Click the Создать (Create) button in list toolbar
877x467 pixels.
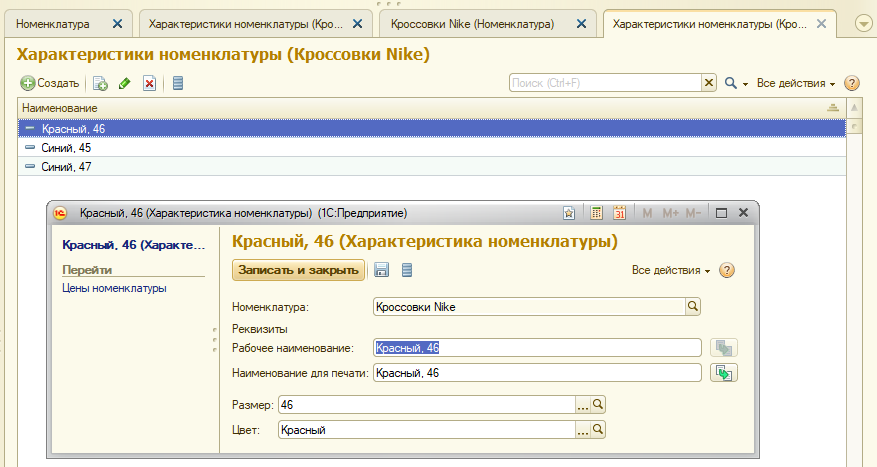click(50, 83)
